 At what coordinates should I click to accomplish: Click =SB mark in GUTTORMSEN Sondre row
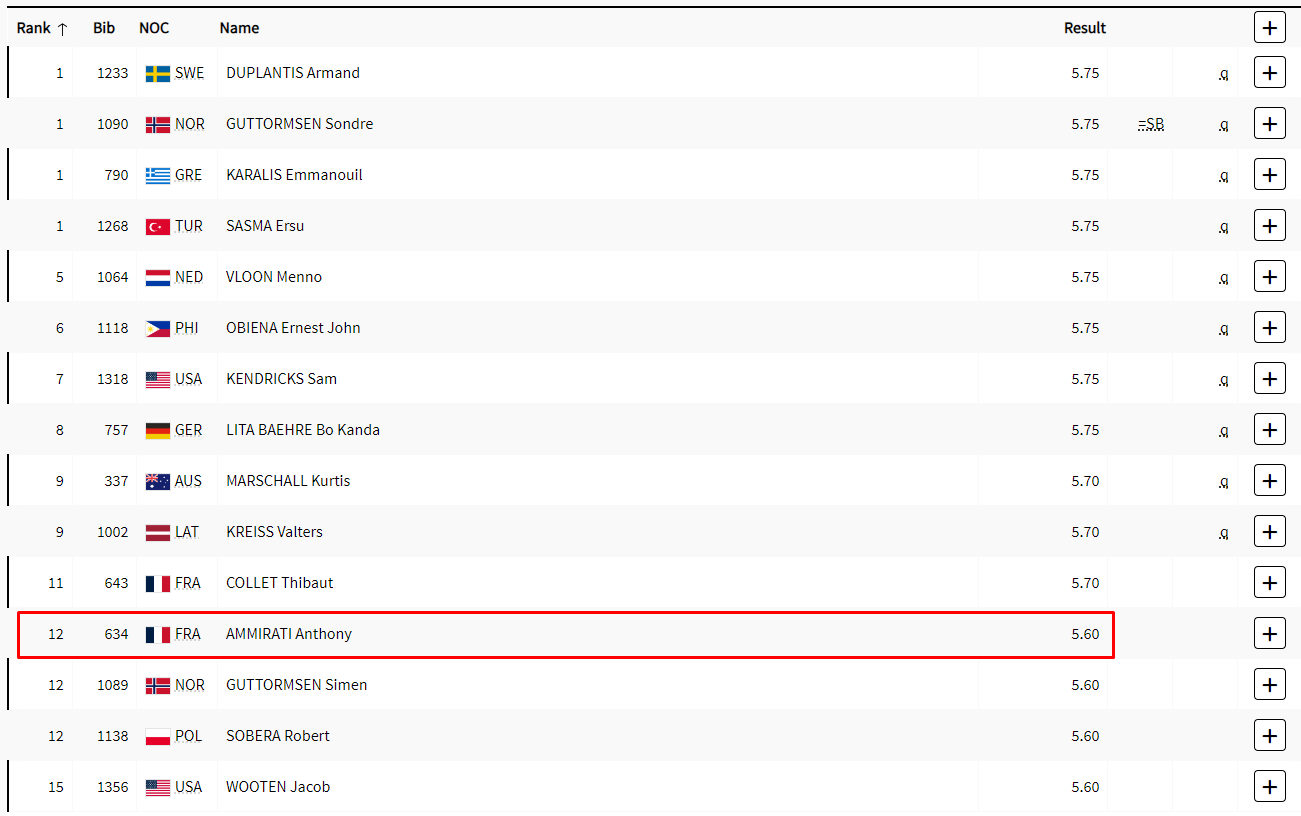(1151, 124)
